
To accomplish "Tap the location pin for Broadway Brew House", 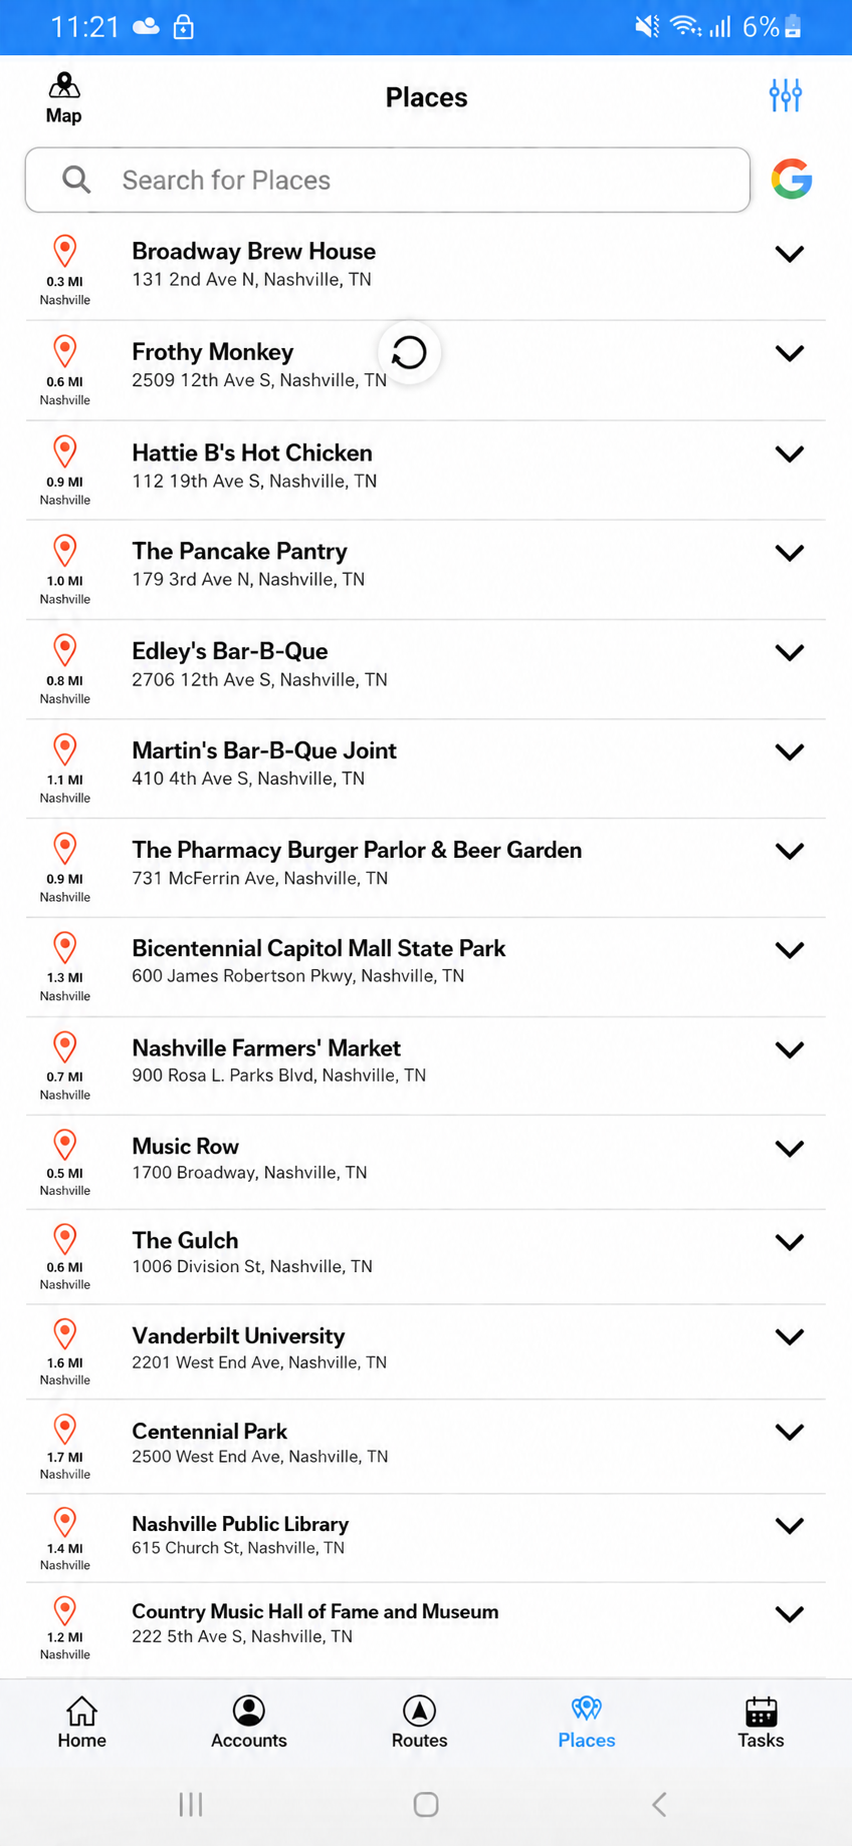I will 65,250.
